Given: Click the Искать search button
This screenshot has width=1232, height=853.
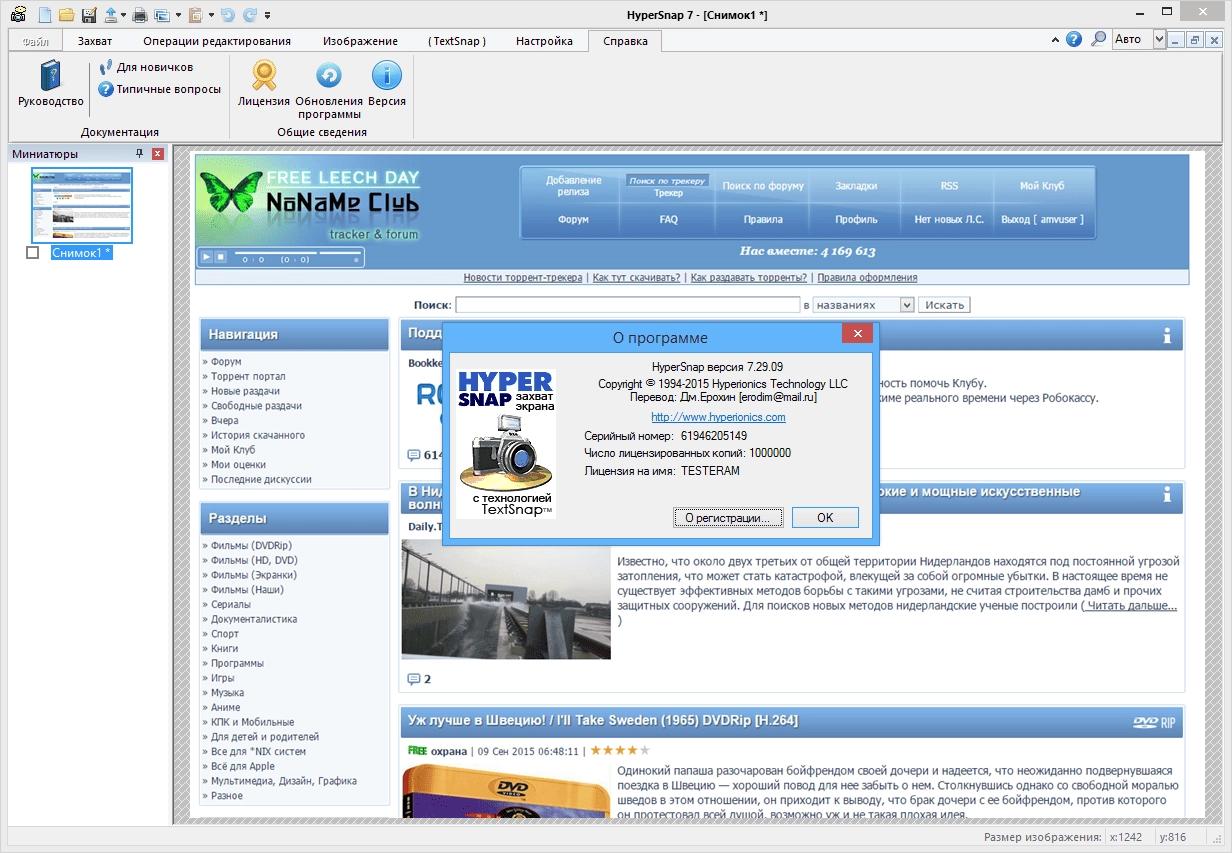Looking at the screenshot, I should tap(944, 305).
